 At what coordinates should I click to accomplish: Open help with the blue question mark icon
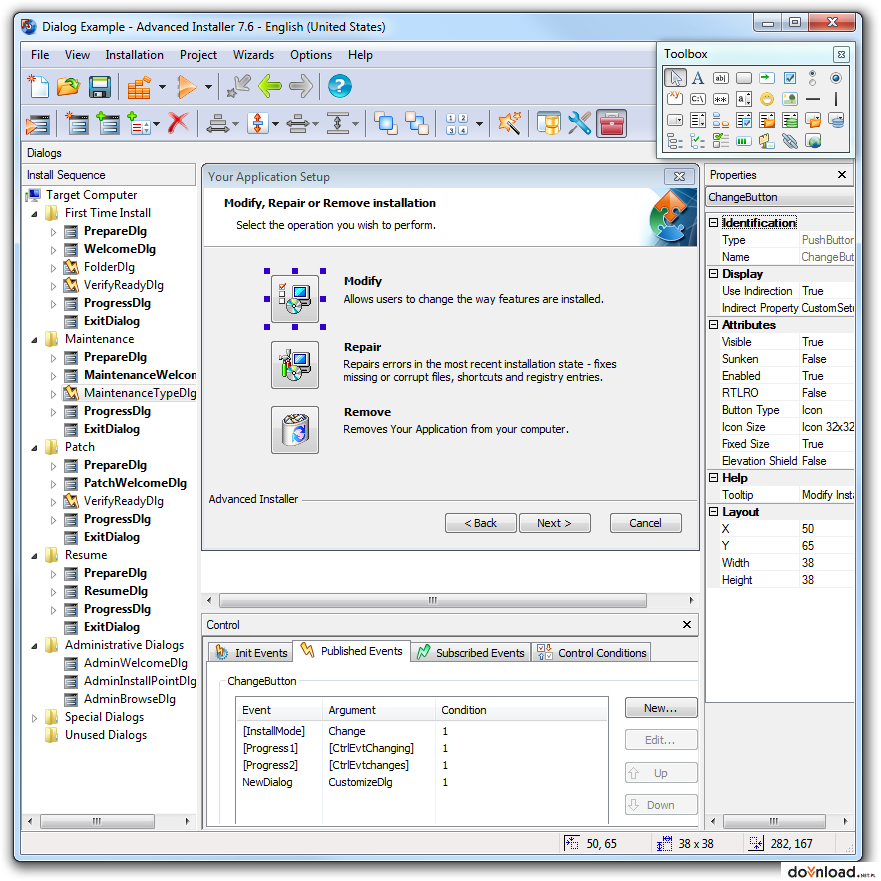point(339,86)
